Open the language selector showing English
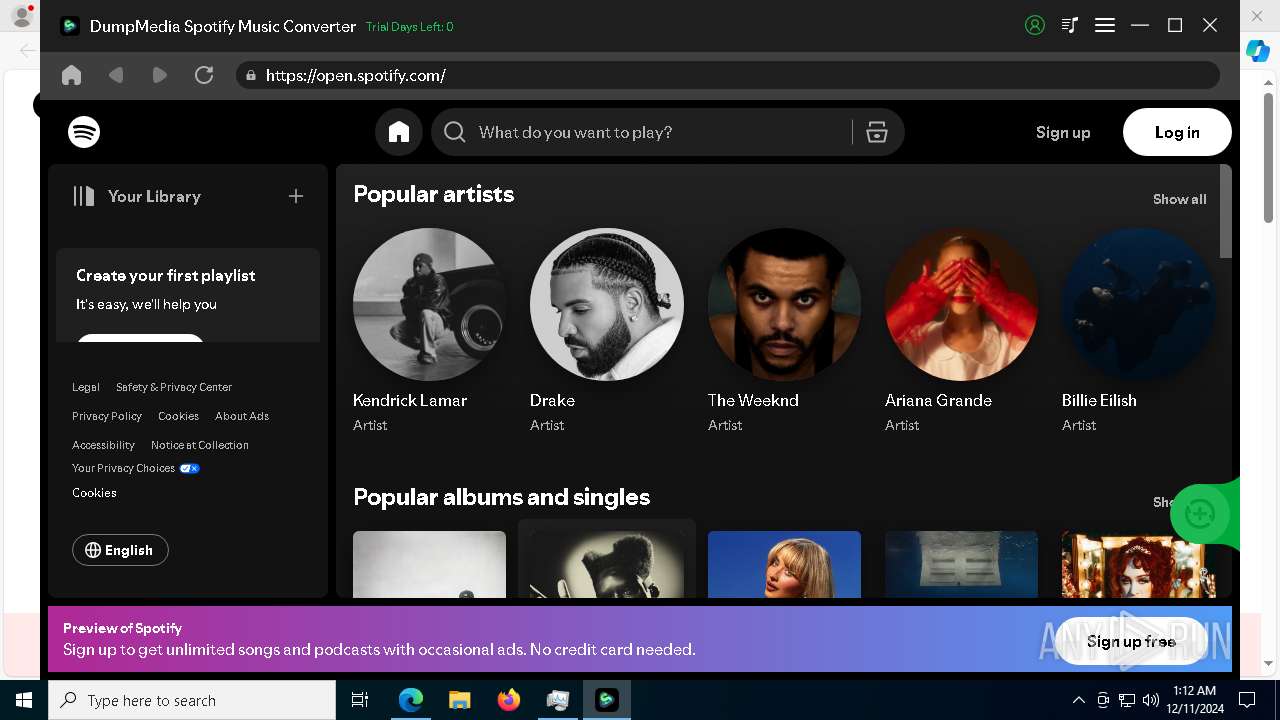1280x720 pixels. click(120, 550)
